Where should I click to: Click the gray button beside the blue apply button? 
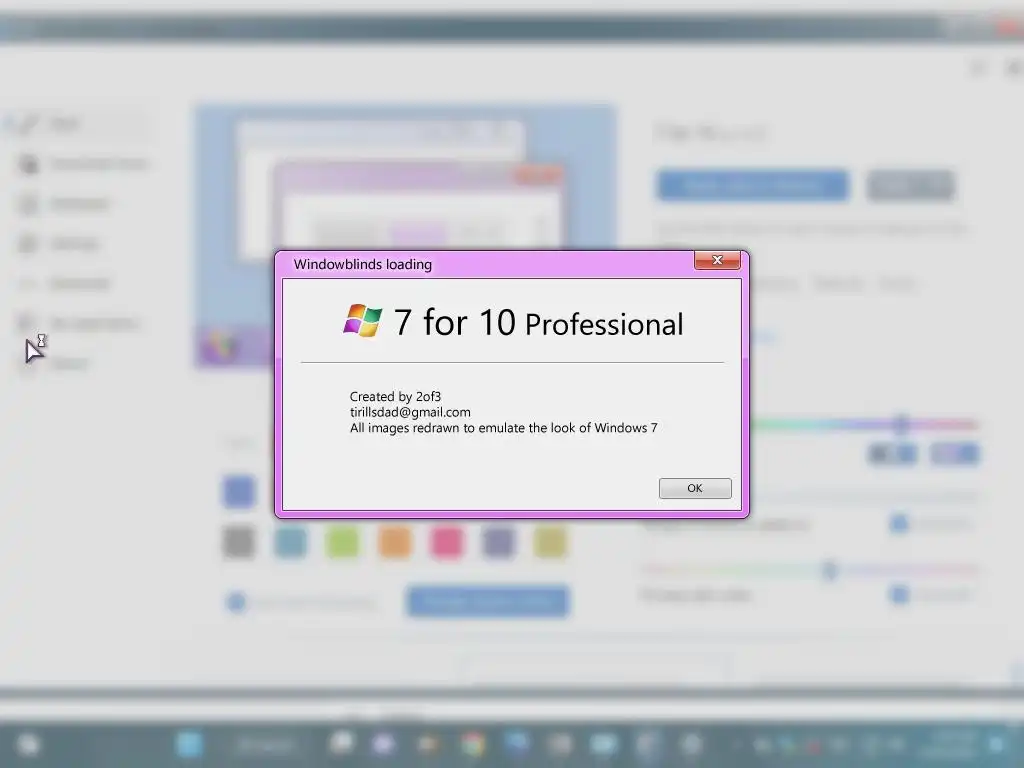click(x=911, y=185)
